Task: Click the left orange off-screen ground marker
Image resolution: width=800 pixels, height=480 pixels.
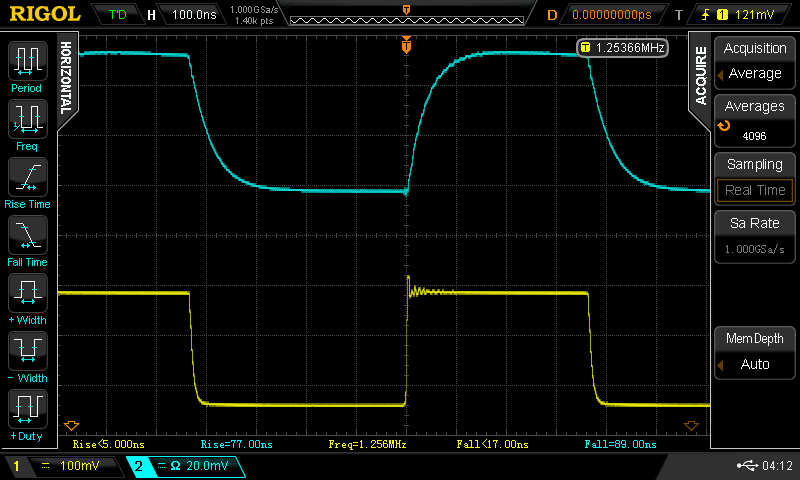Action: click(x=71, y=425)
